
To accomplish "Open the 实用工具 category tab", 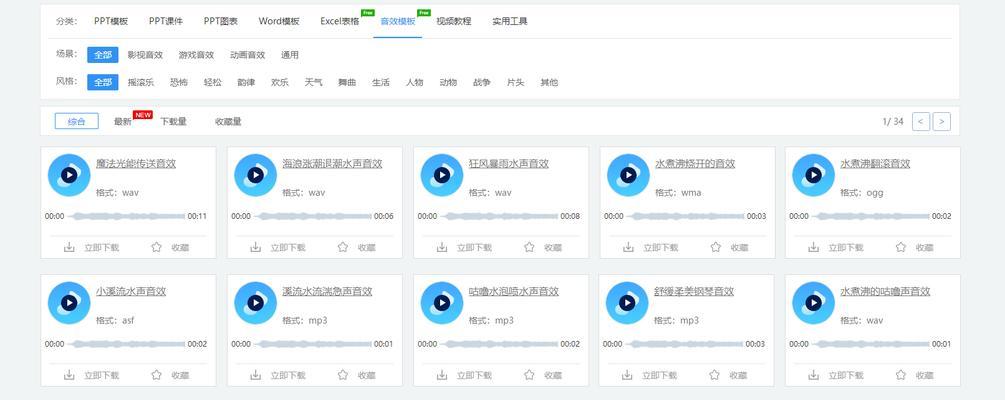I will click(510, 21).
